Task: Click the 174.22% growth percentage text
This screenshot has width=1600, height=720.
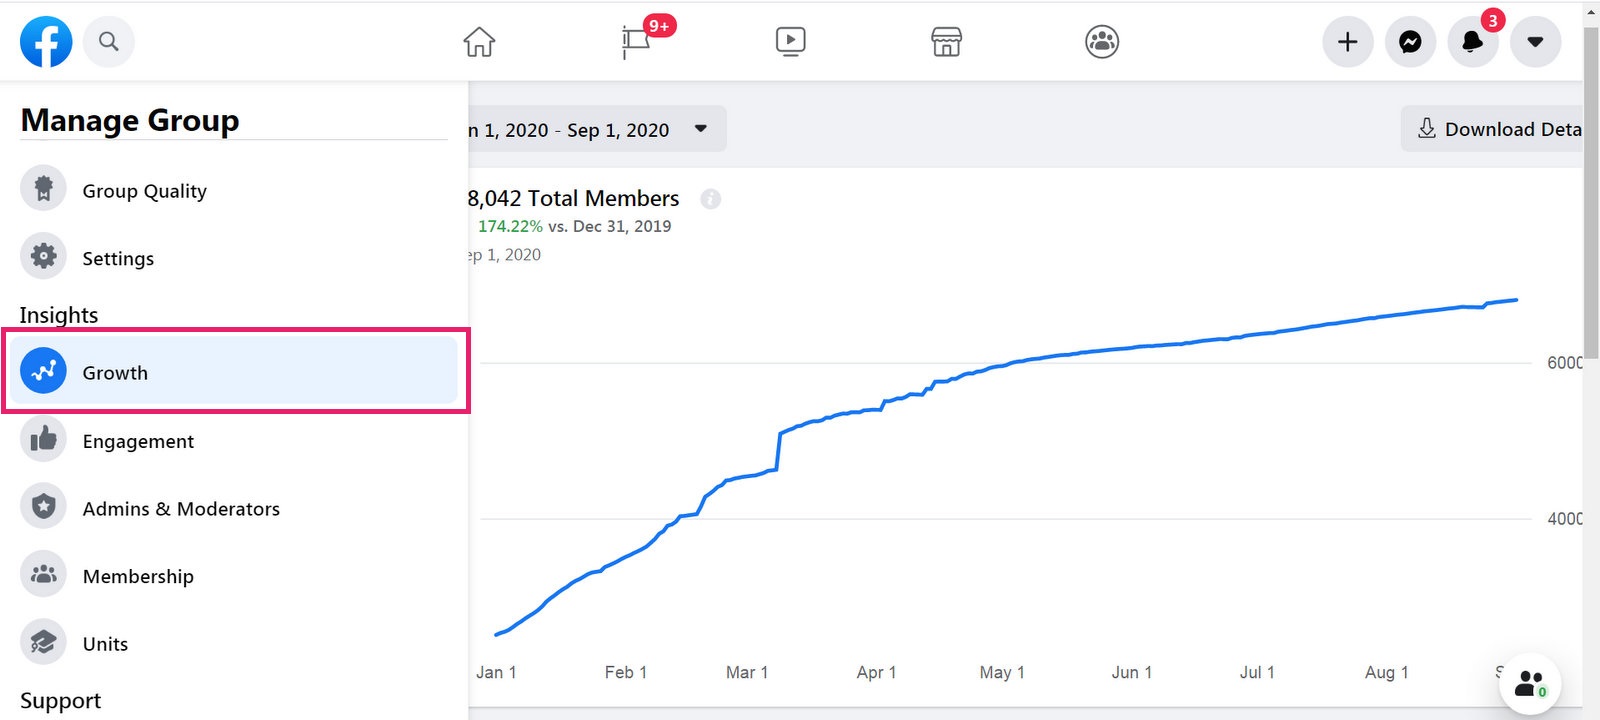Action: click(510, 226)
